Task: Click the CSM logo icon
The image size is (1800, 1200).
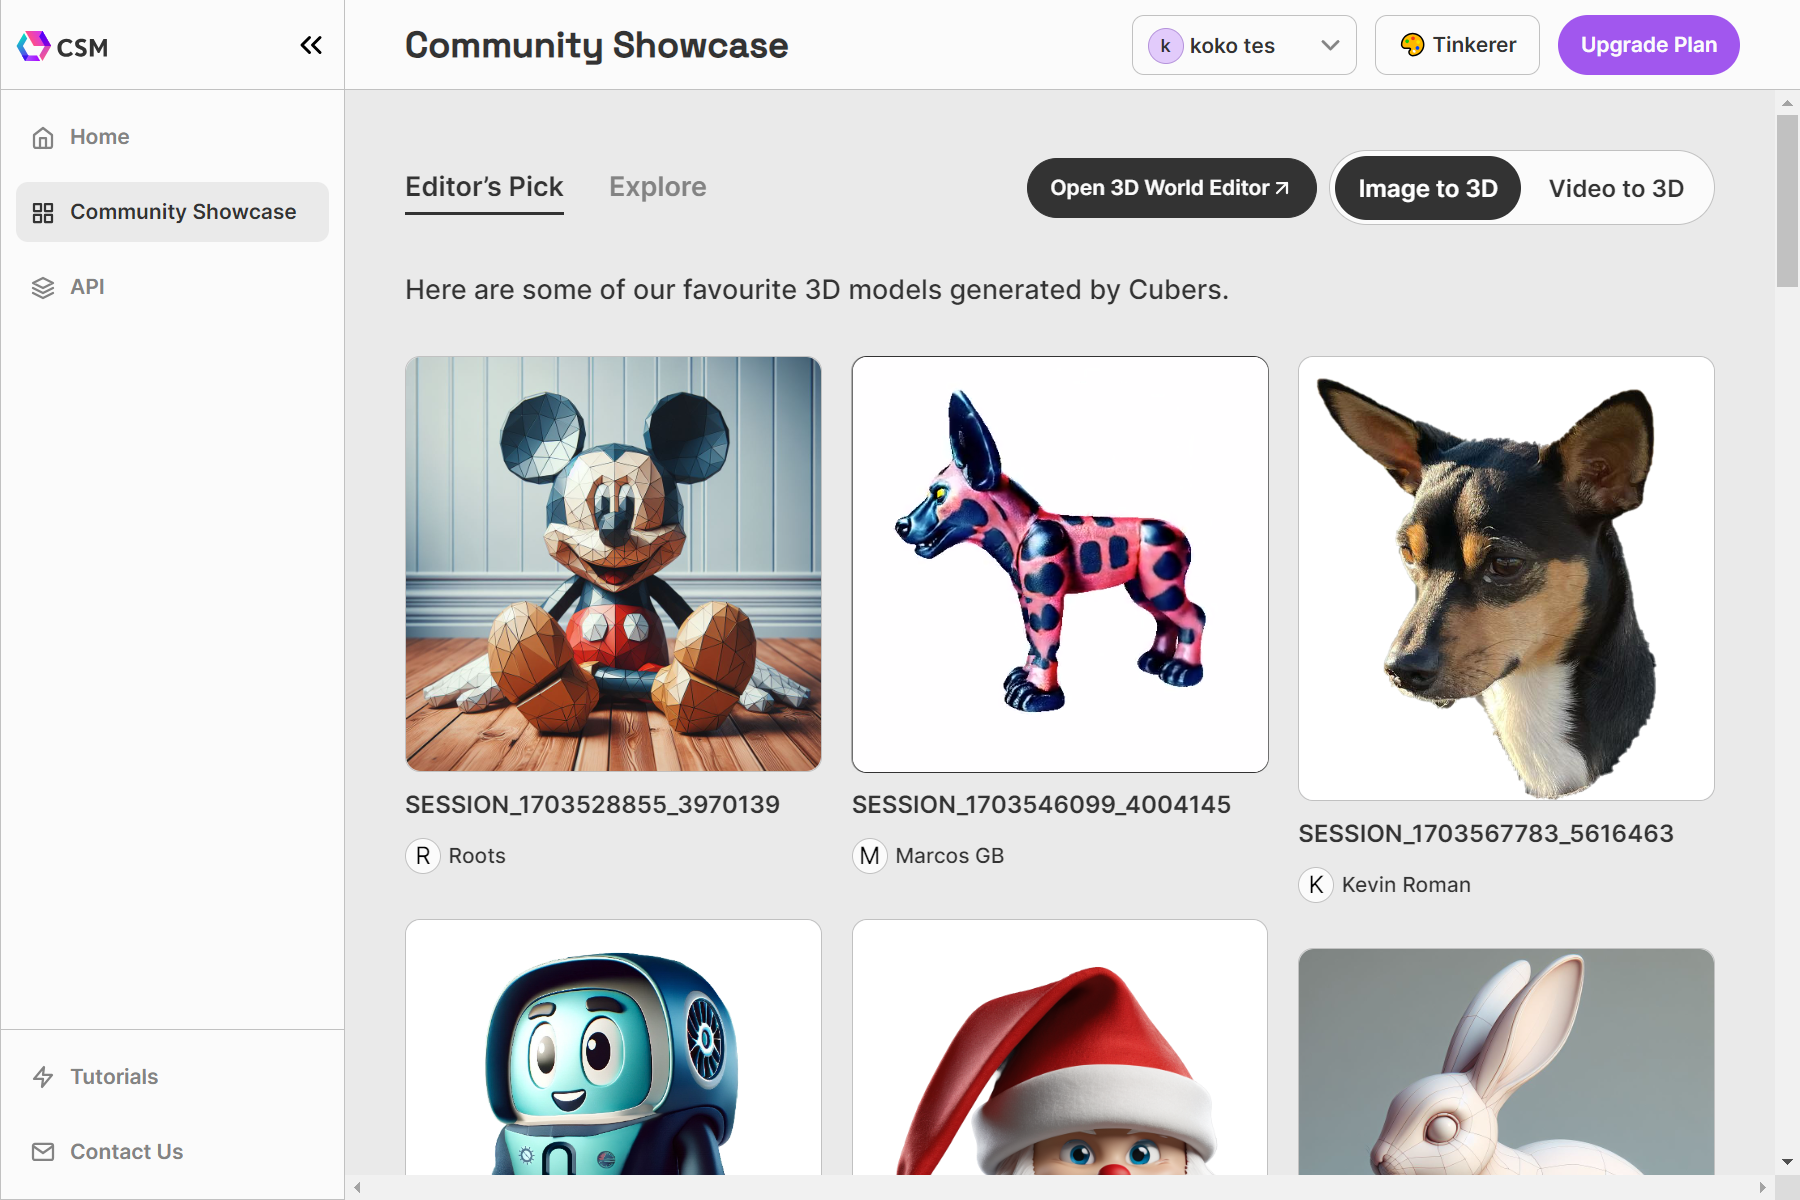Action: click(x=33, y=46)
